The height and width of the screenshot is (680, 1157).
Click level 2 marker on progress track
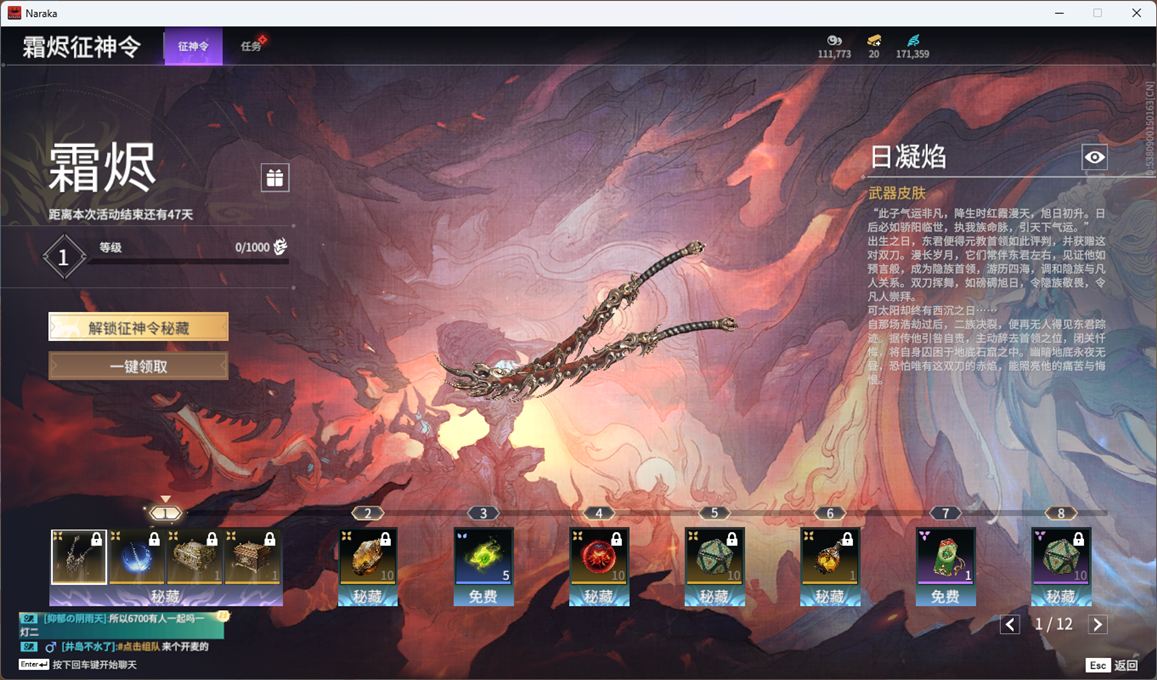(x=368, y=513)
